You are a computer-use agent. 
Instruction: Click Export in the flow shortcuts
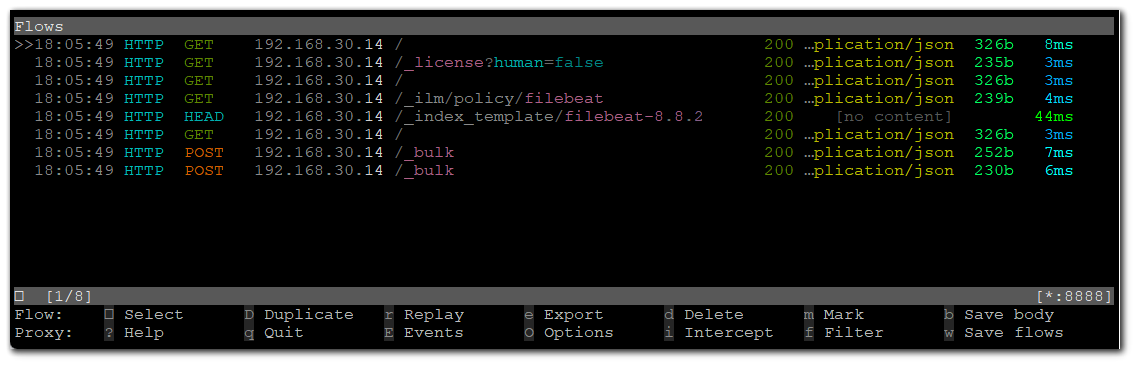point(573,315)
